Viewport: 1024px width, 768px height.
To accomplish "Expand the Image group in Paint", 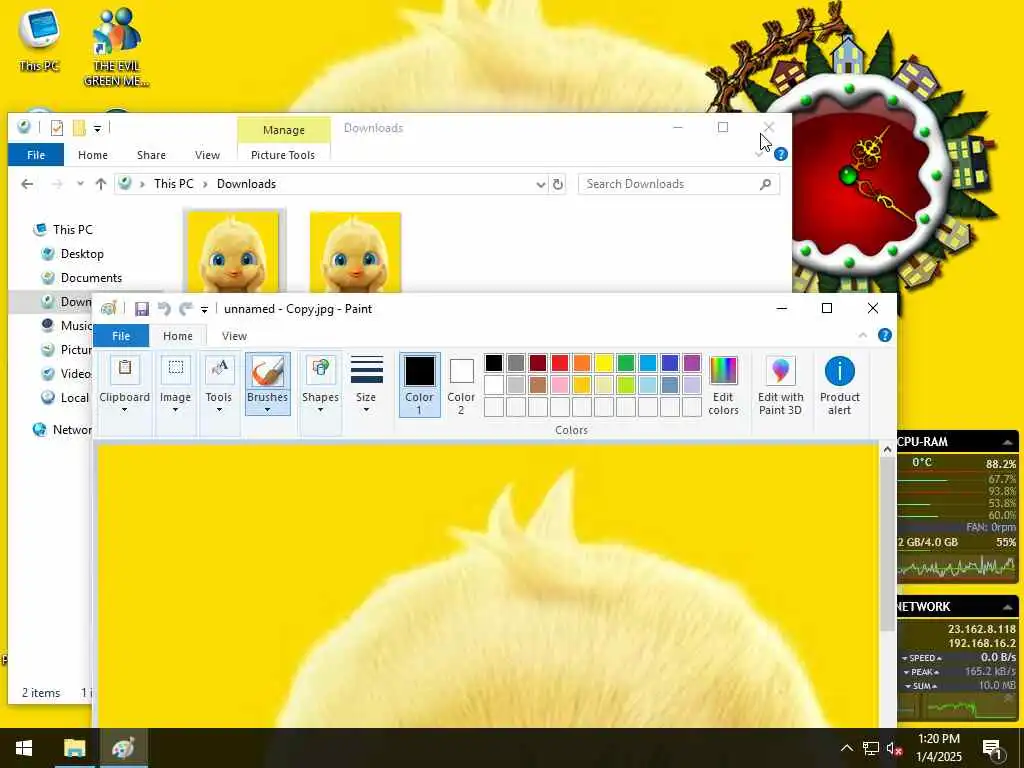I will pos(175,385).
